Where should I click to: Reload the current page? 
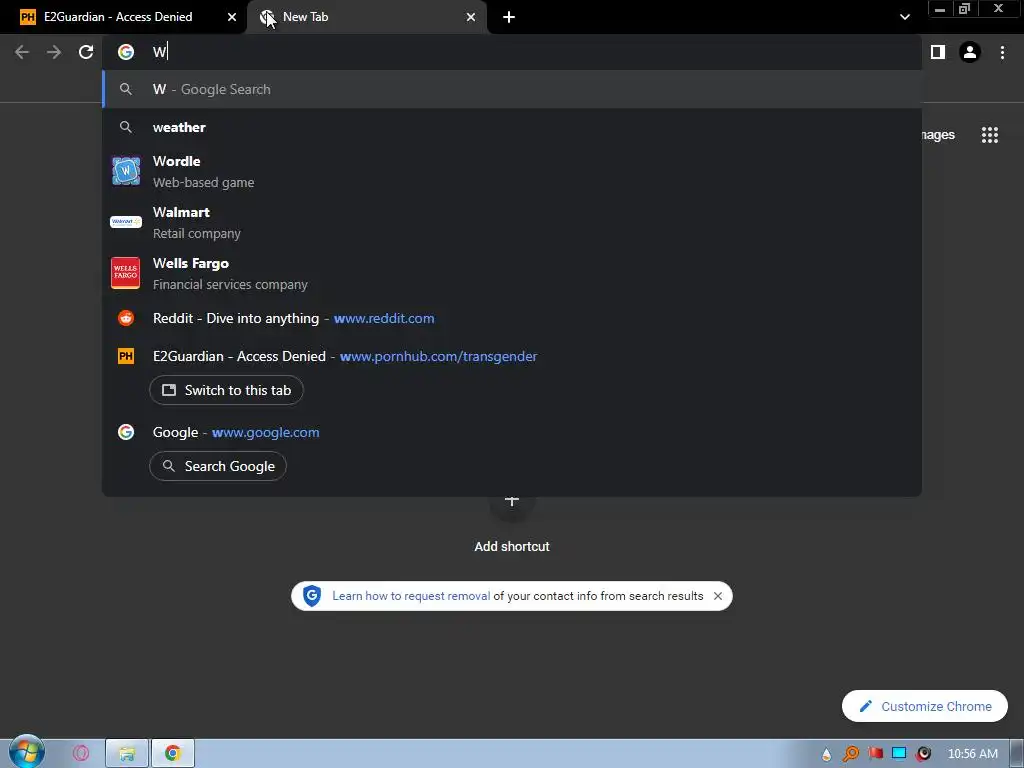(86, 52)
